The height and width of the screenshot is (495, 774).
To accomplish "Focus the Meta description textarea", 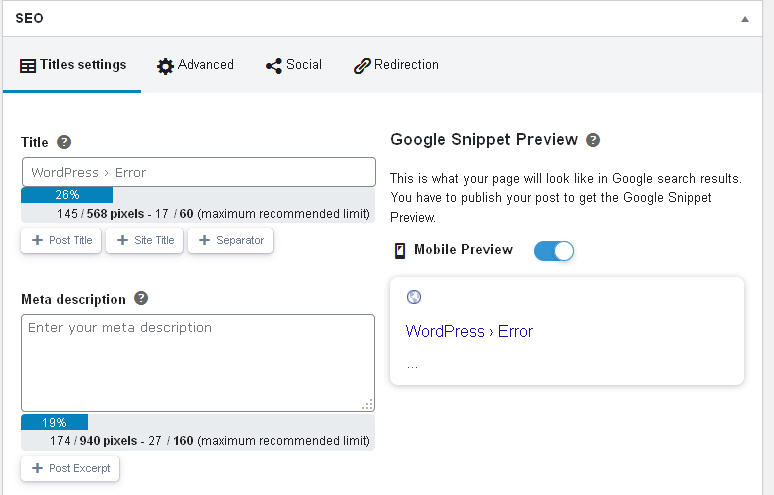I will [x=198, y=363].
